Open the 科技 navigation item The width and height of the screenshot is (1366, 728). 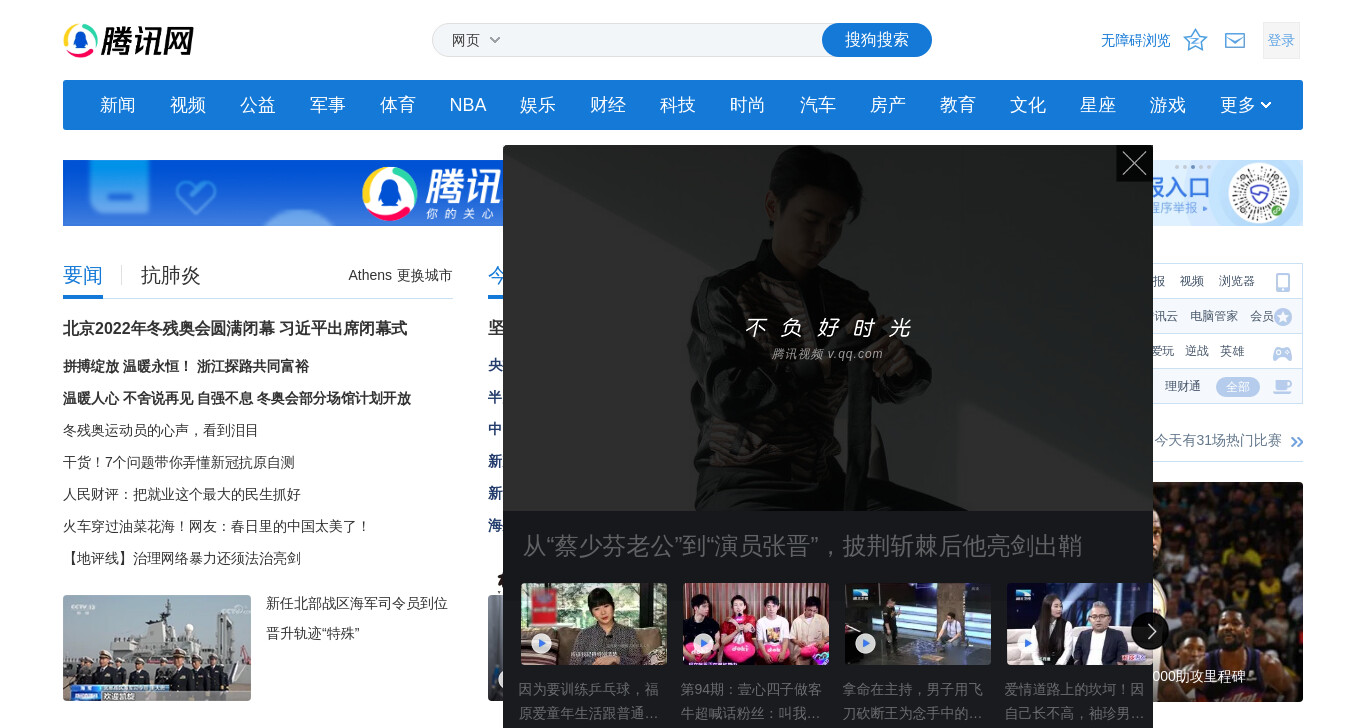[678, 105]
